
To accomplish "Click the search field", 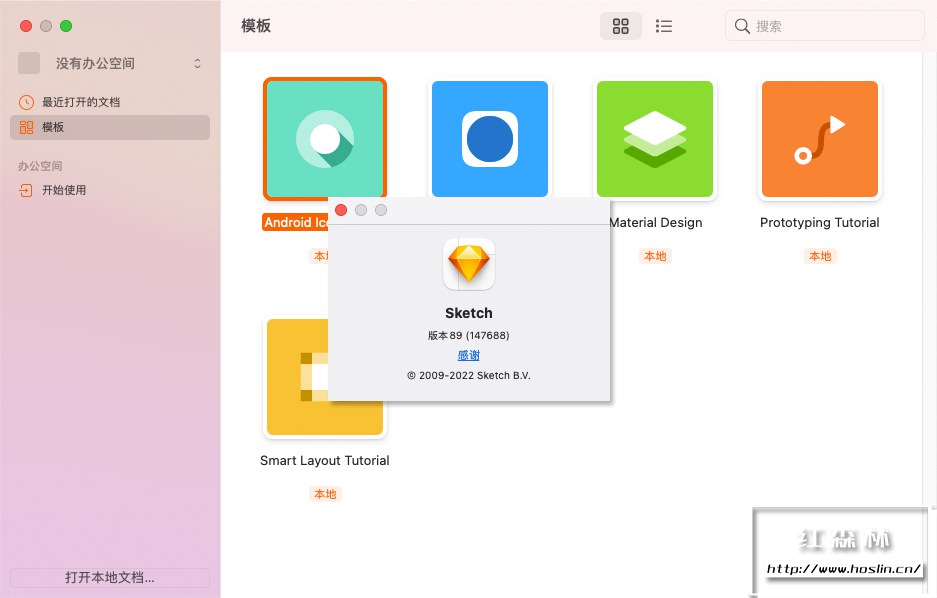I will point(825,26).
